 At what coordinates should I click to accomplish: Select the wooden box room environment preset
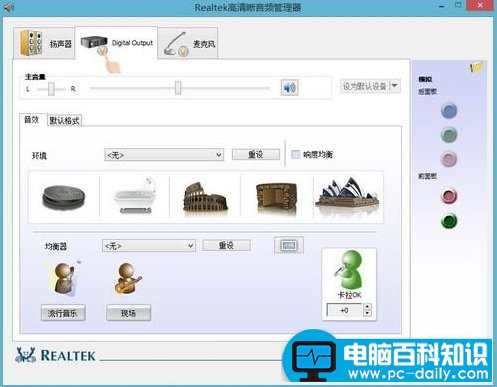276,197
